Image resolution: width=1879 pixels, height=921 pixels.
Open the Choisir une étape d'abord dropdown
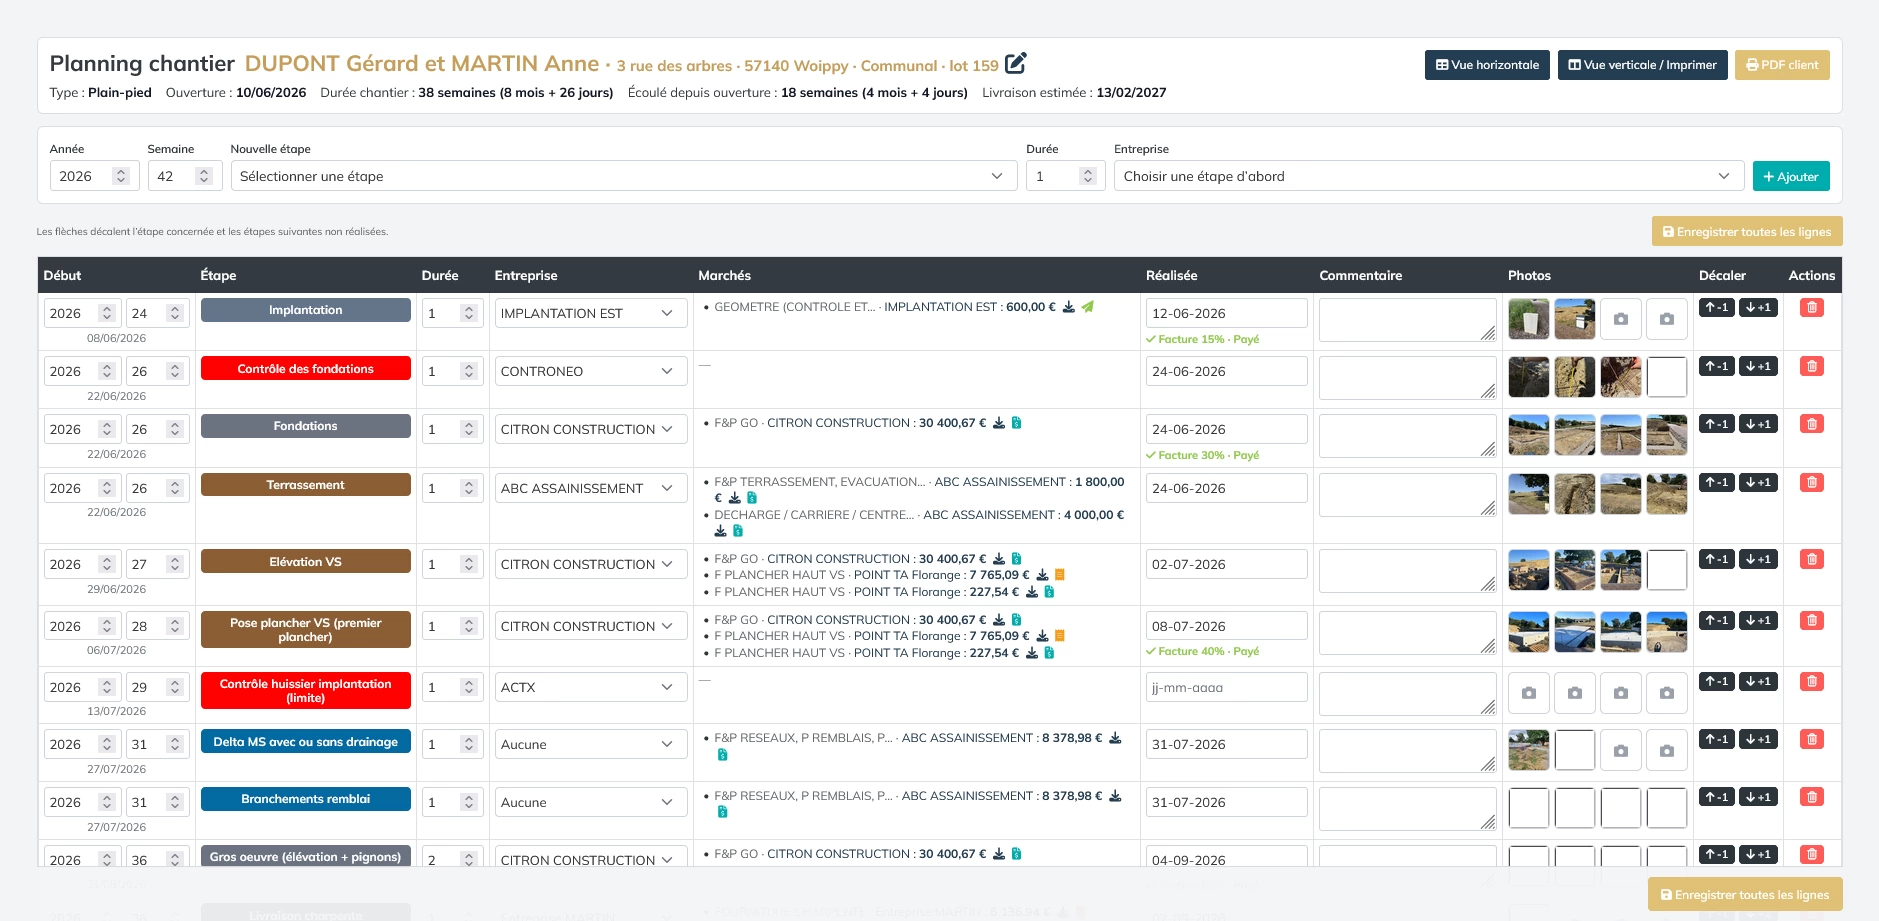coord(1429,176)
